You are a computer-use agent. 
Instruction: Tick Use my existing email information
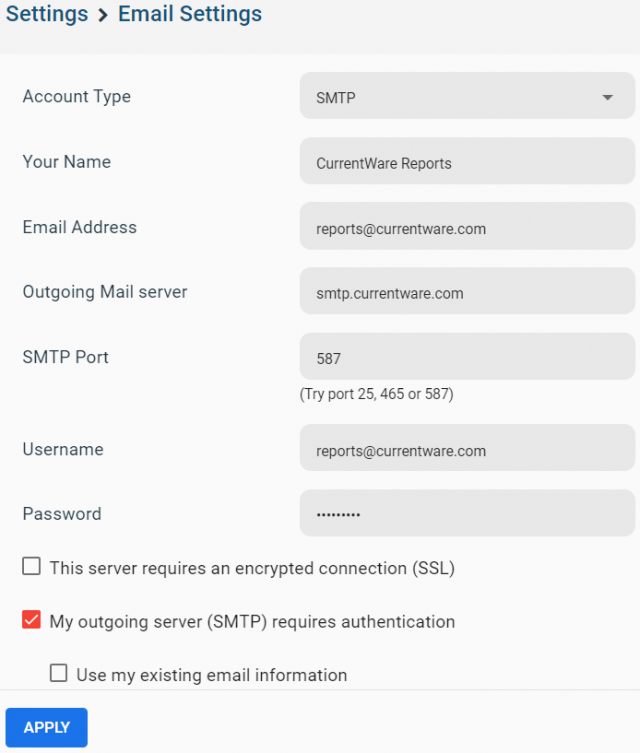(59, 673)
